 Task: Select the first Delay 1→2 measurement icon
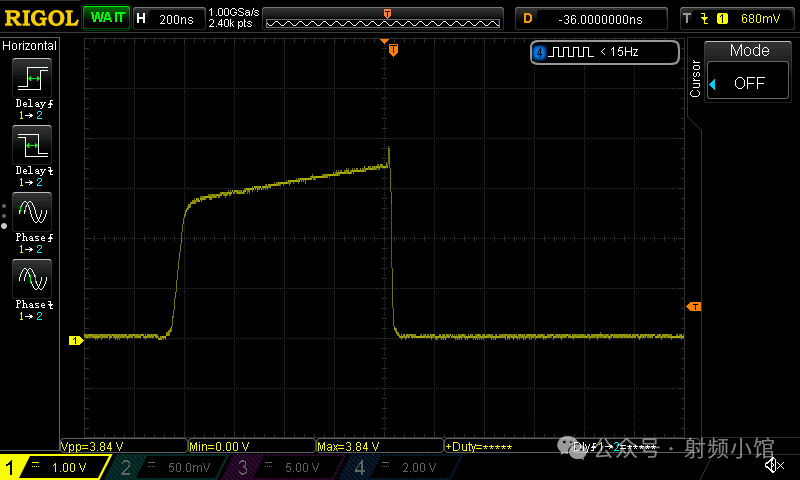coord(32,79)
